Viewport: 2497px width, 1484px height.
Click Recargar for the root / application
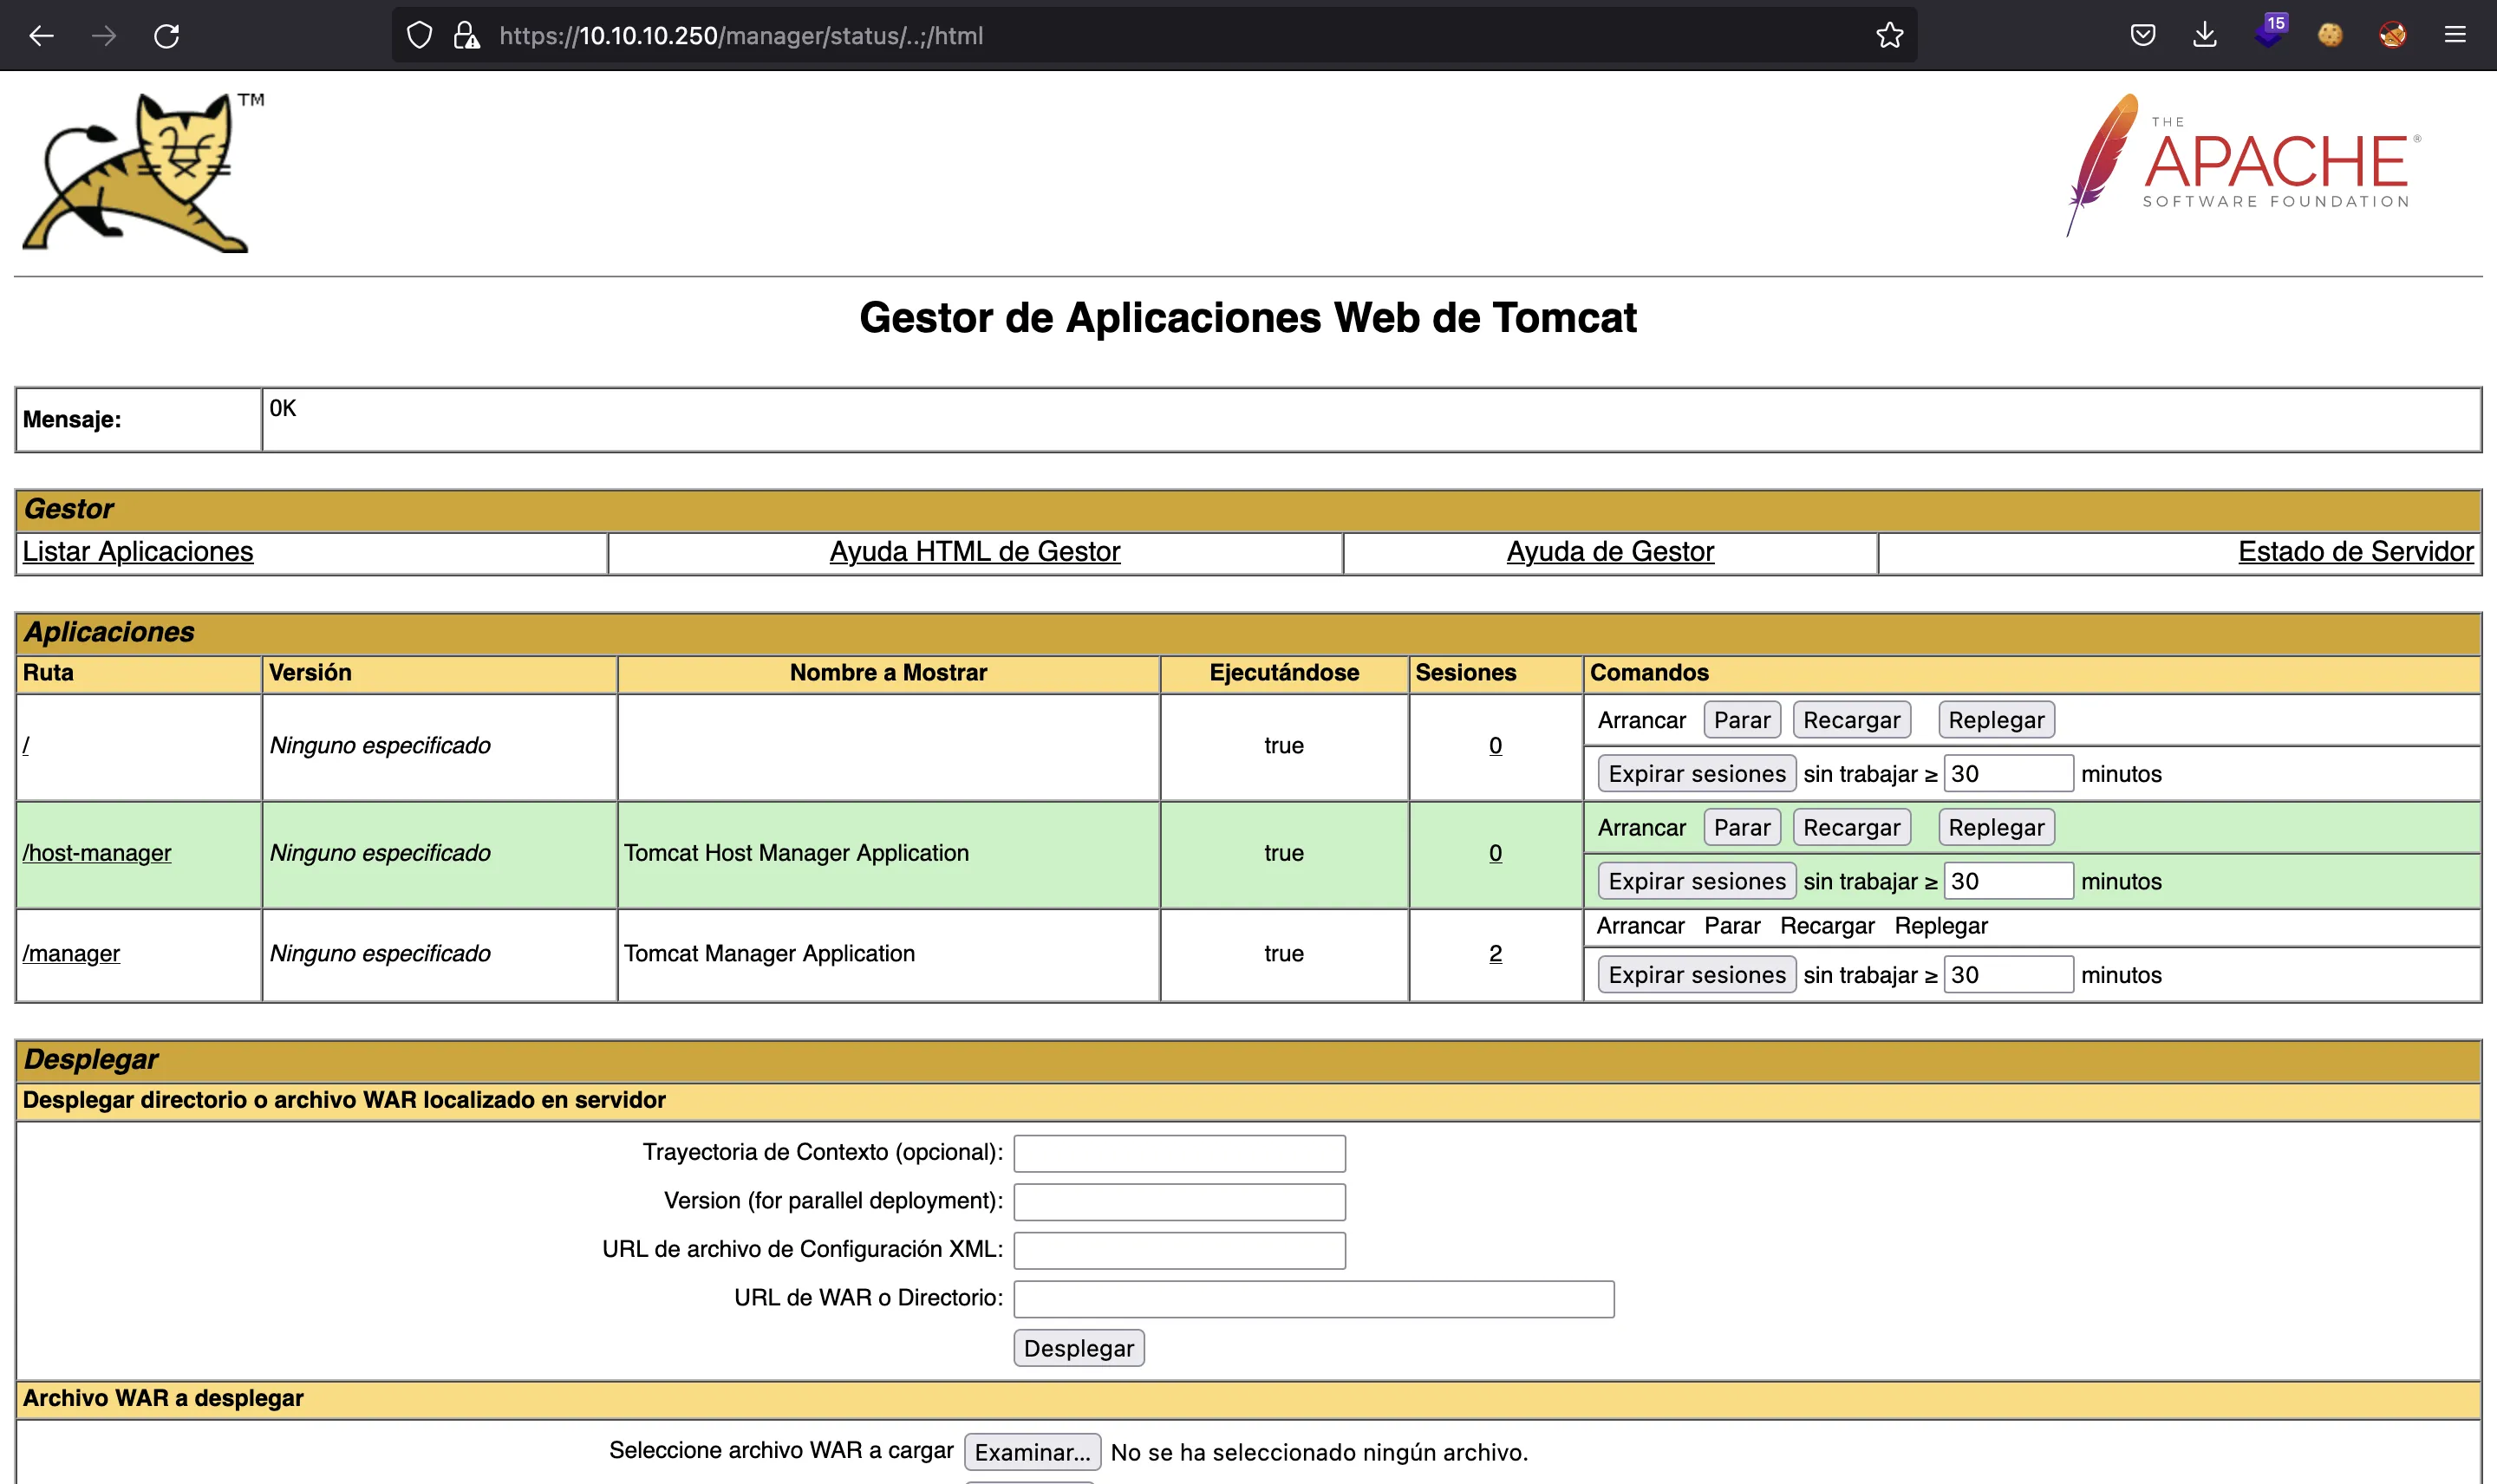point(1851,720)
